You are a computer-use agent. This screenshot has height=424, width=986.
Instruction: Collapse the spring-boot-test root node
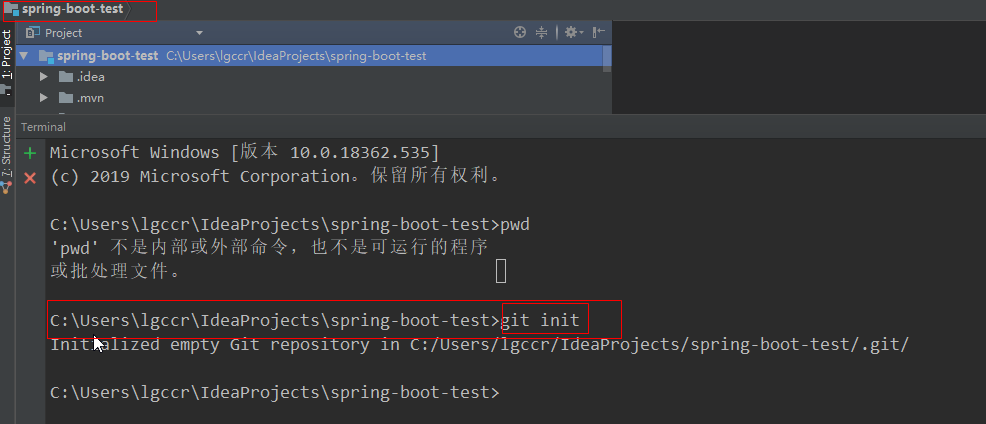click(x=25, y=56)
